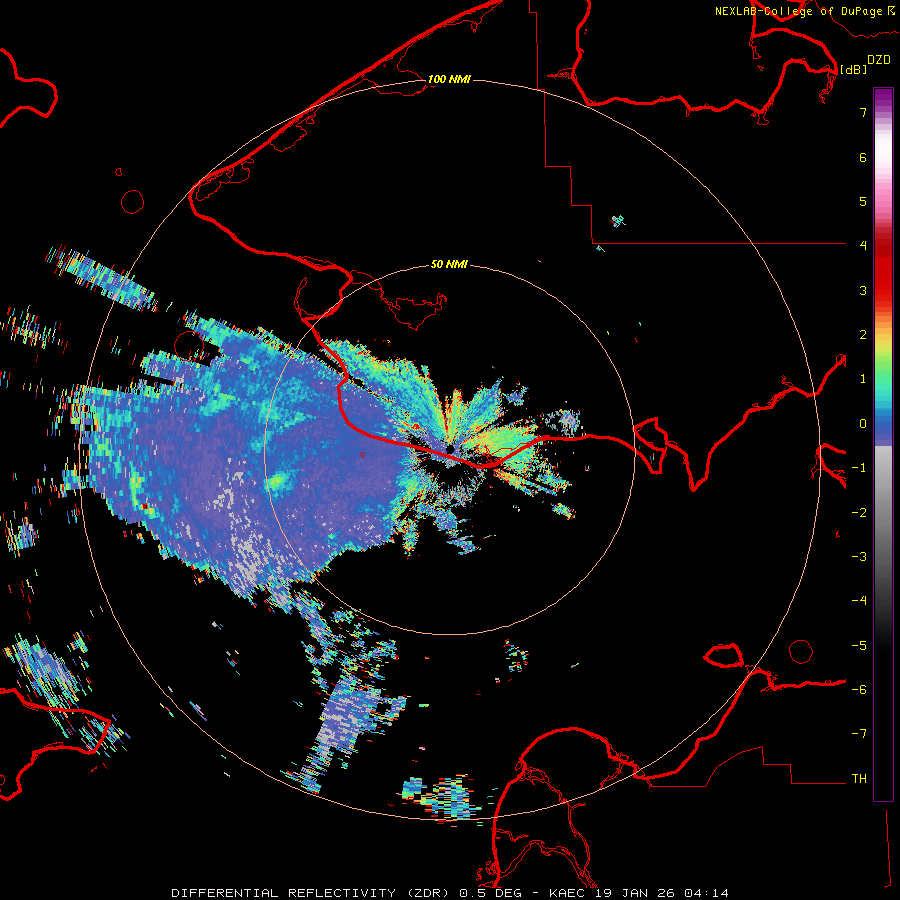Click the 'DZD' colorbar title
The image size is (900, 900).
[x=879, y=60]
